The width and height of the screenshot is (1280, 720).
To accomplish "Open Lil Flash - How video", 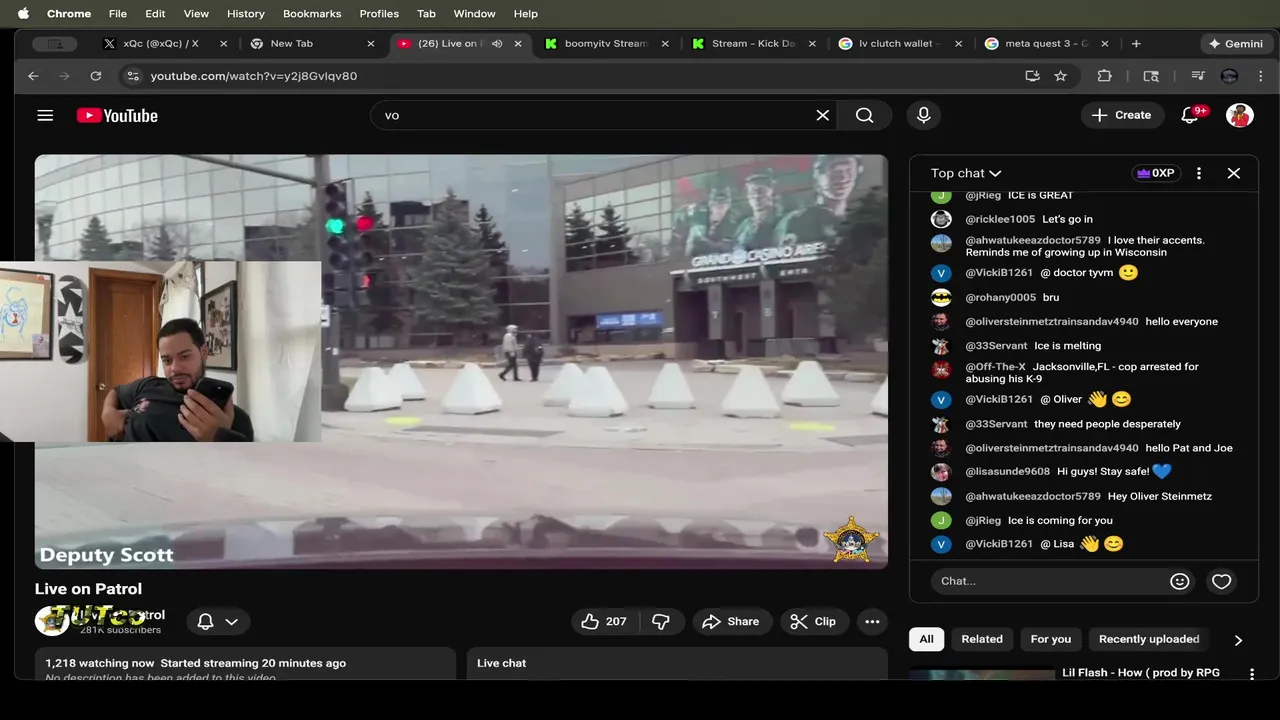I will (1141, 673).
